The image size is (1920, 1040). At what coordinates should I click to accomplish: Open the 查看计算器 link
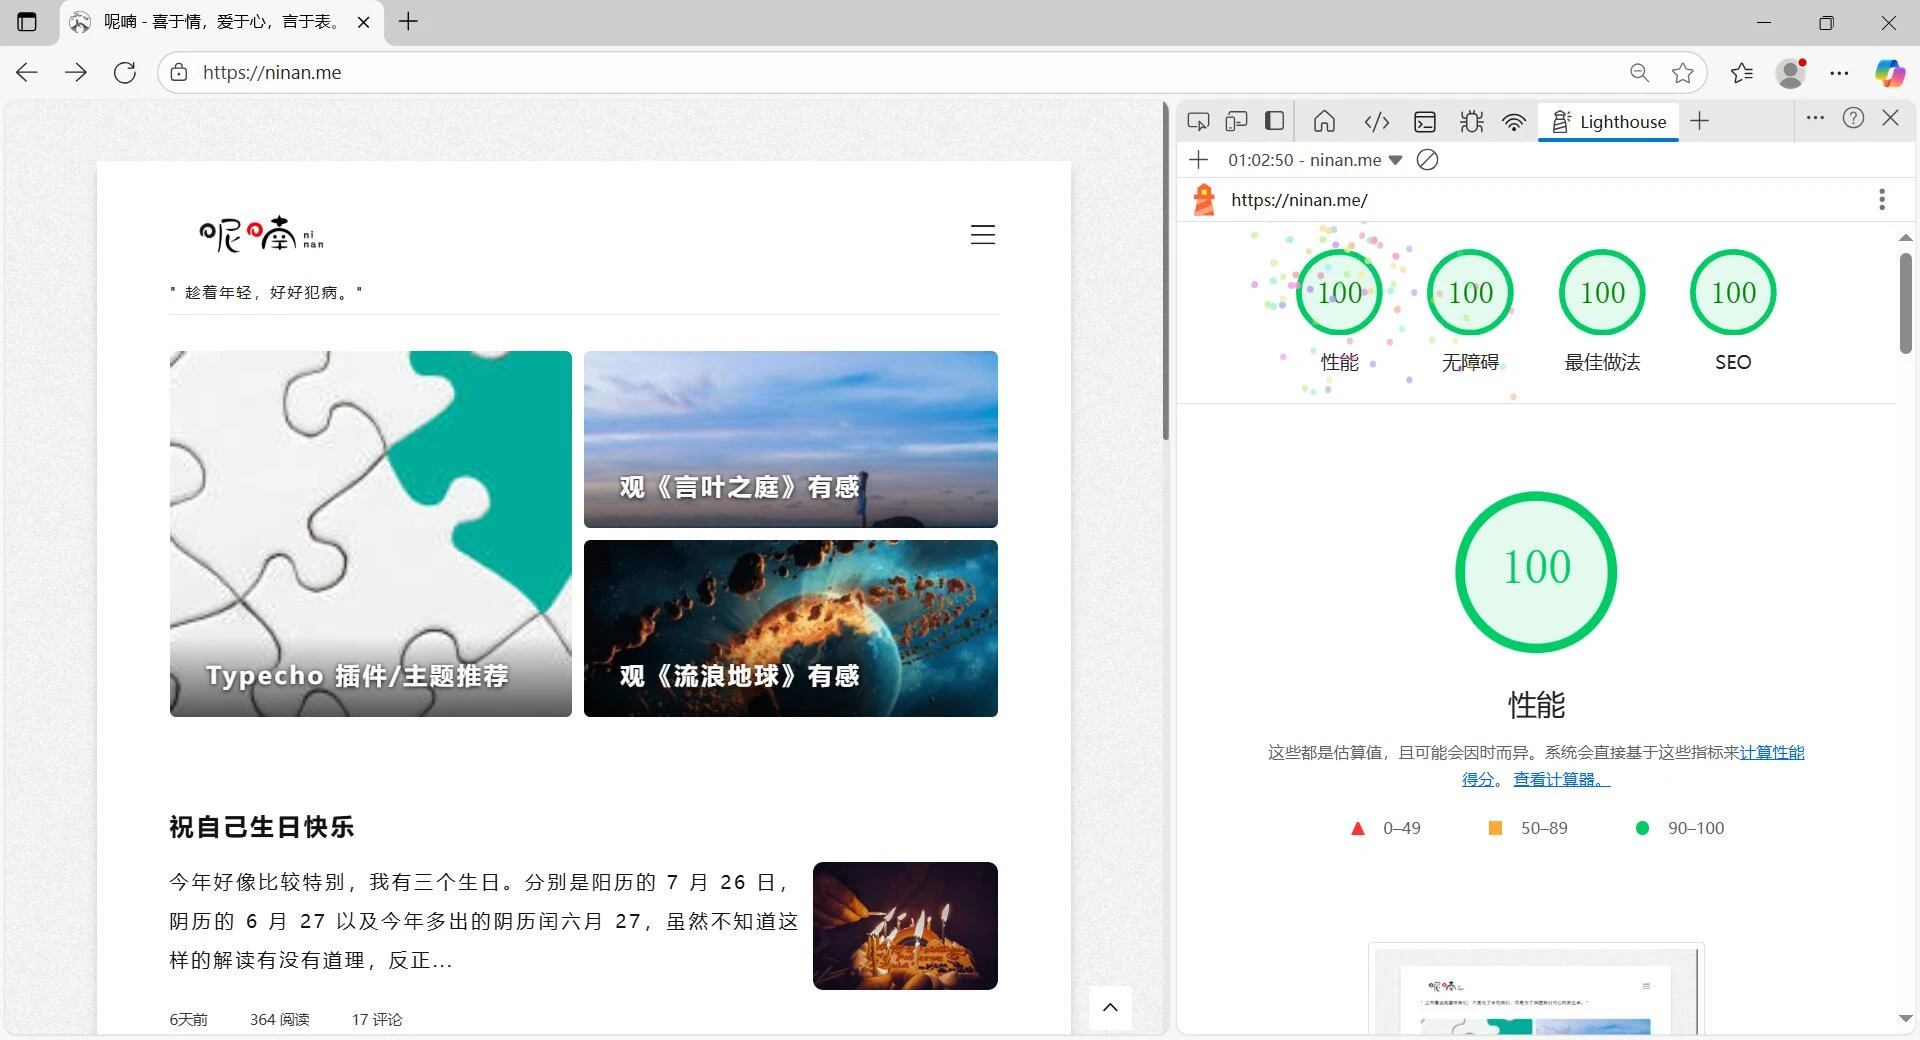point(1561,780)
